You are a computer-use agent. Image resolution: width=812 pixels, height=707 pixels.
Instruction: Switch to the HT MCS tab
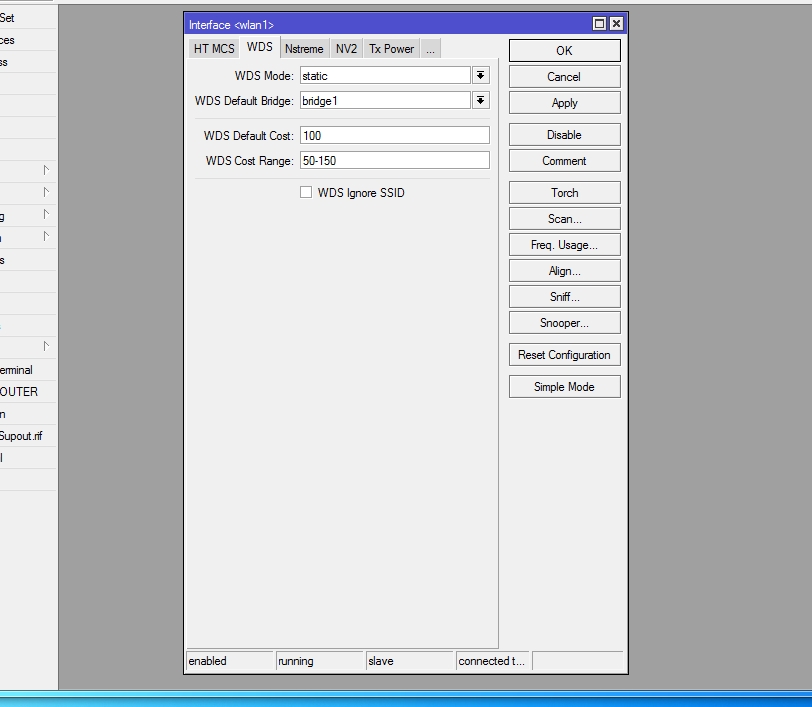[214, 49]
